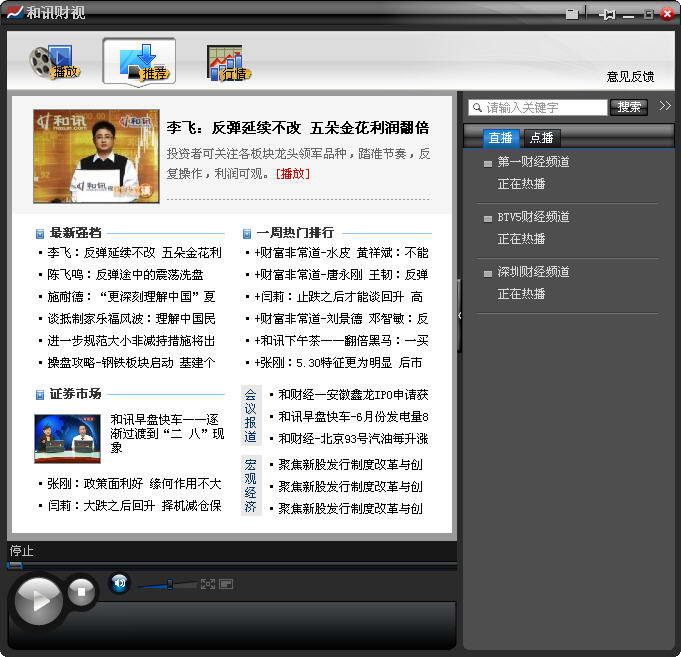The height and width of the screenshot is (657, 681).
Task: Switch to the 点播 on-demand tab
Action: [x=542, y=138]
